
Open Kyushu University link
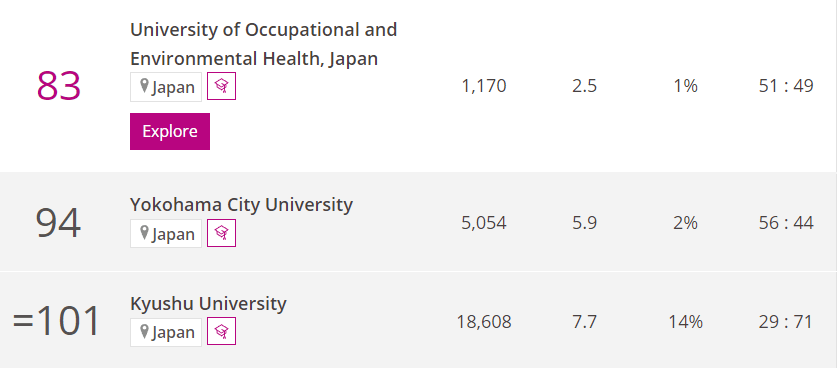pos(208,303)
